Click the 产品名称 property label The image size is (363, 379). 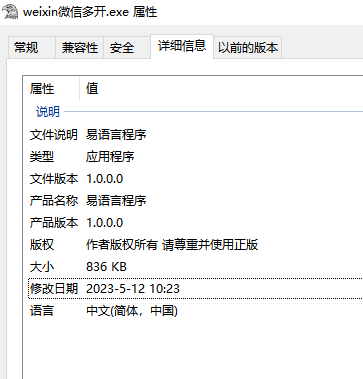54,201
